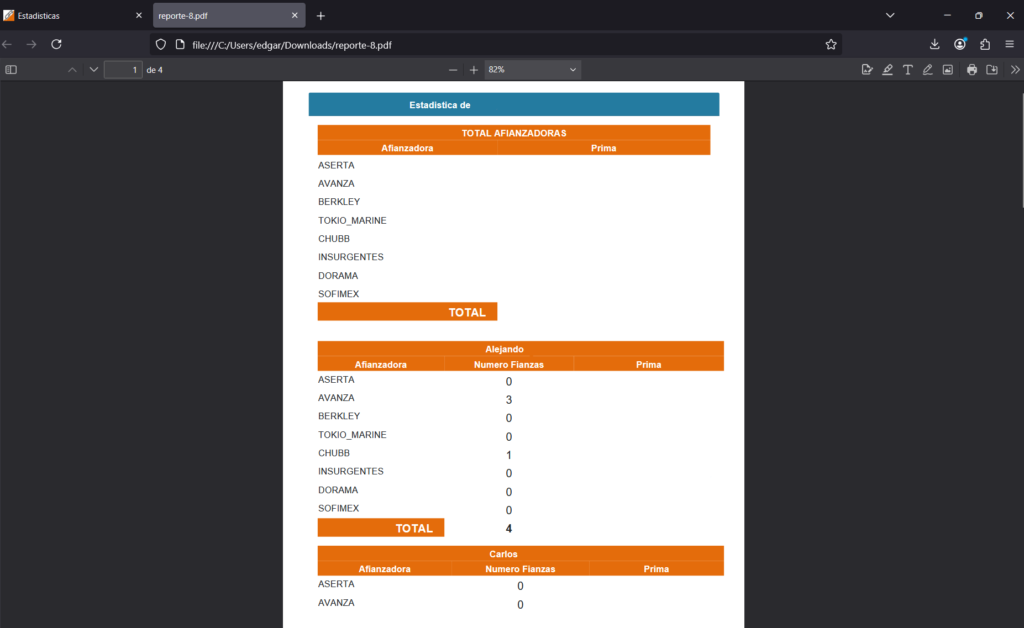Viewport: 1024px width, 628px height.
Task: Select the freehand draw tool
Action: click(x=927, y=70)
